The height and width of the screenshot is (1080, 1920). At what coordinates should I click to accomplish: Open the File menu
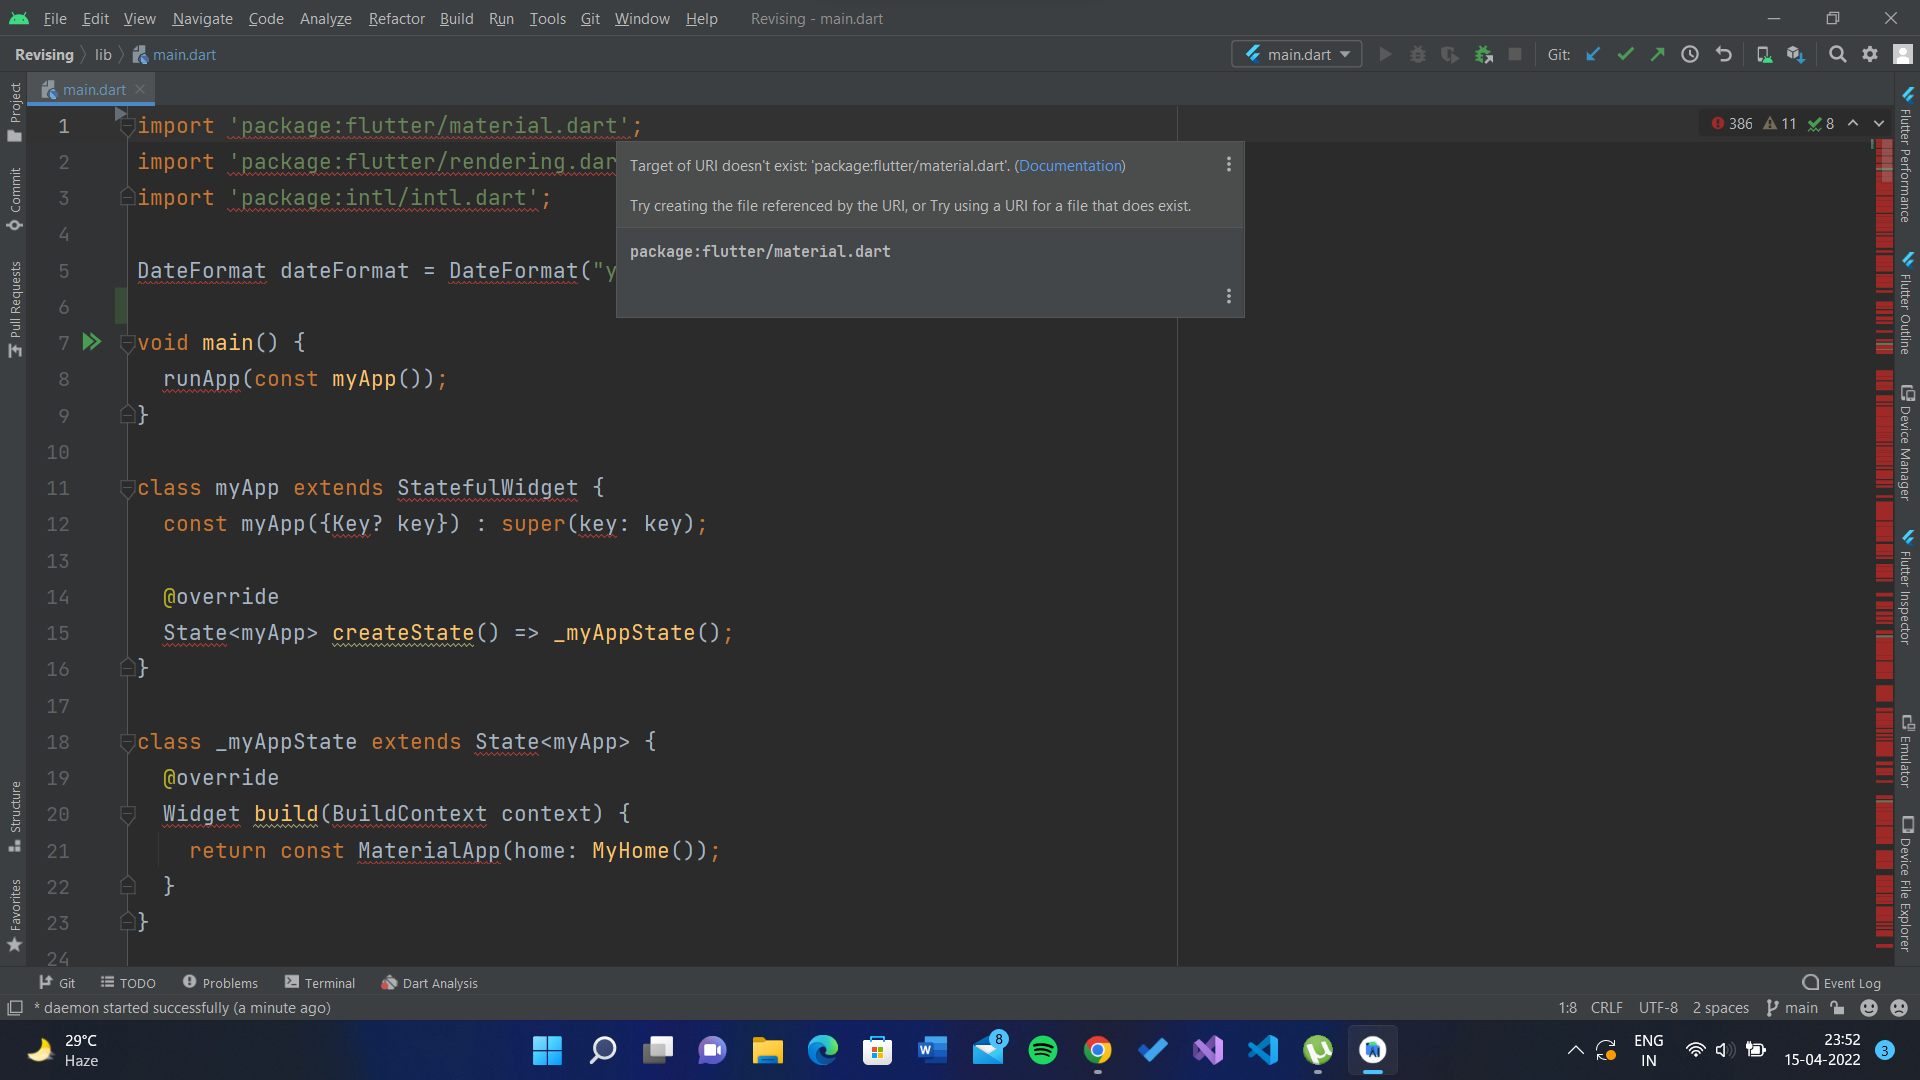pos(55,18)
